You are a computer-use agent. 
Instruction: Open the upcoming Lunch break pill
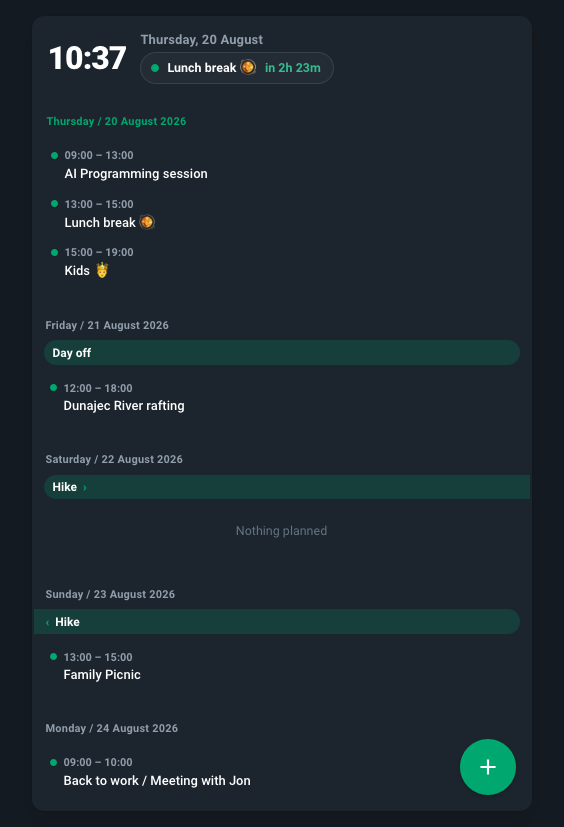pyautogui.click(x=237, y=68)
